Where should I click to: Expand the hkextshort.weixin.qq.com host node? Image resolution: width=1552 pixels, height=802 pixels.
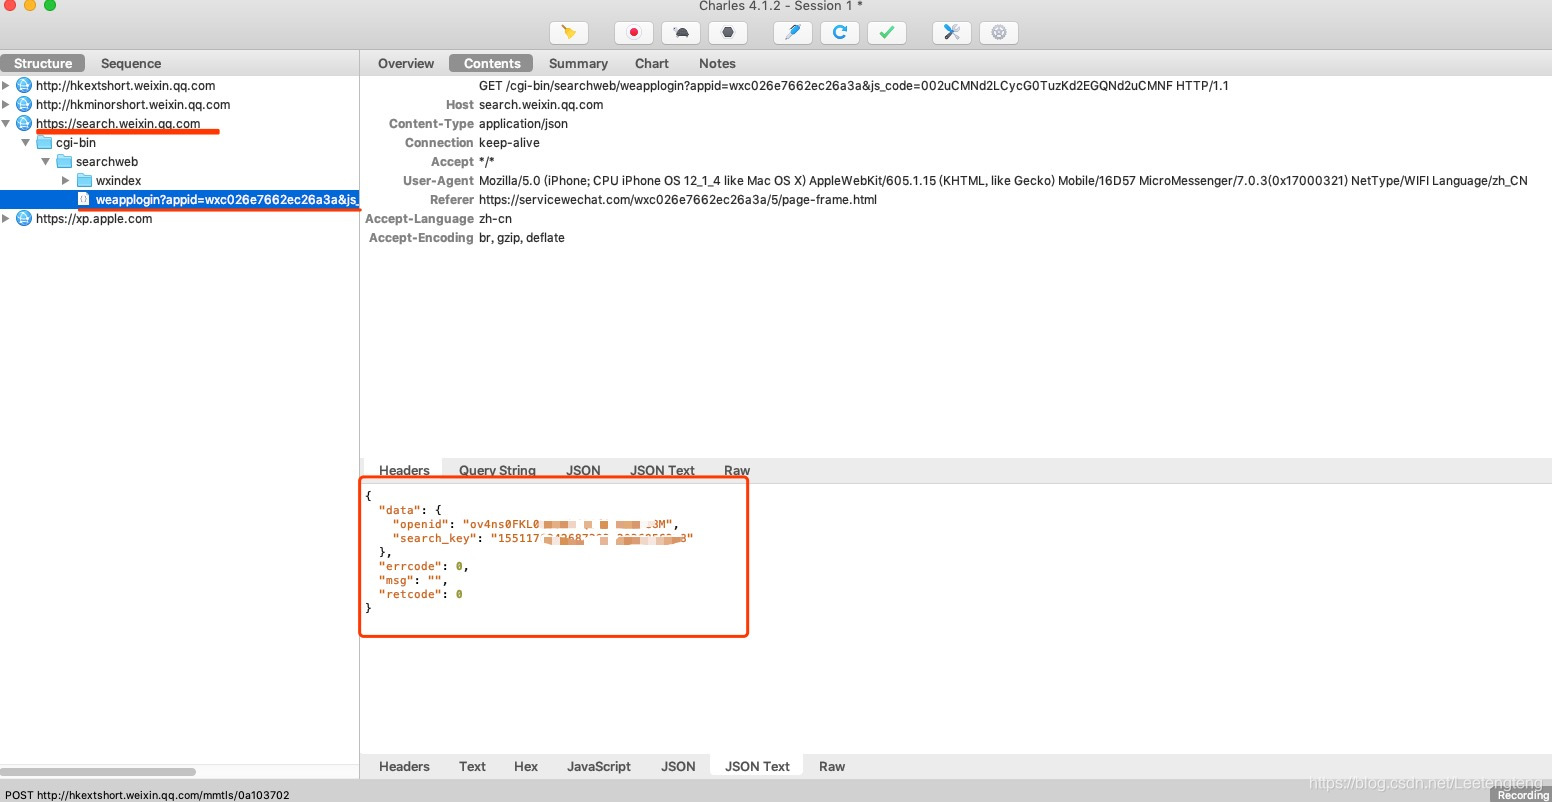click(6, 85)
